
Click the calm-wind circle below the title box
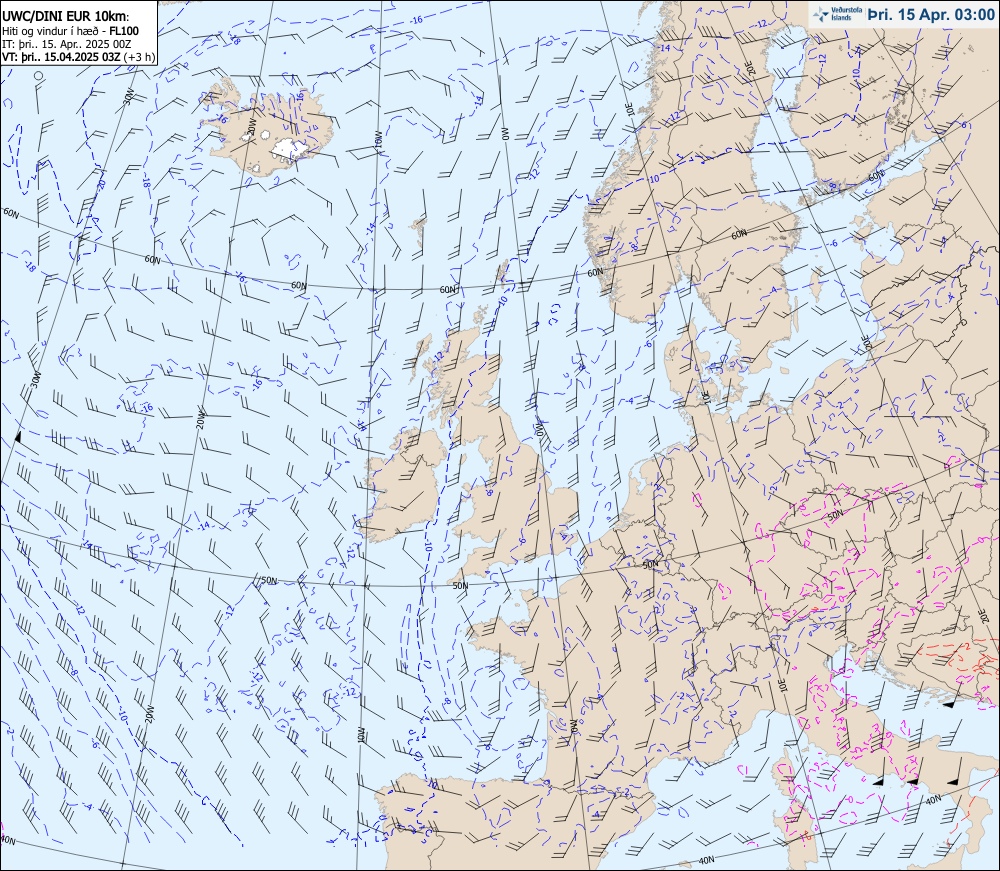click(38, 76)
